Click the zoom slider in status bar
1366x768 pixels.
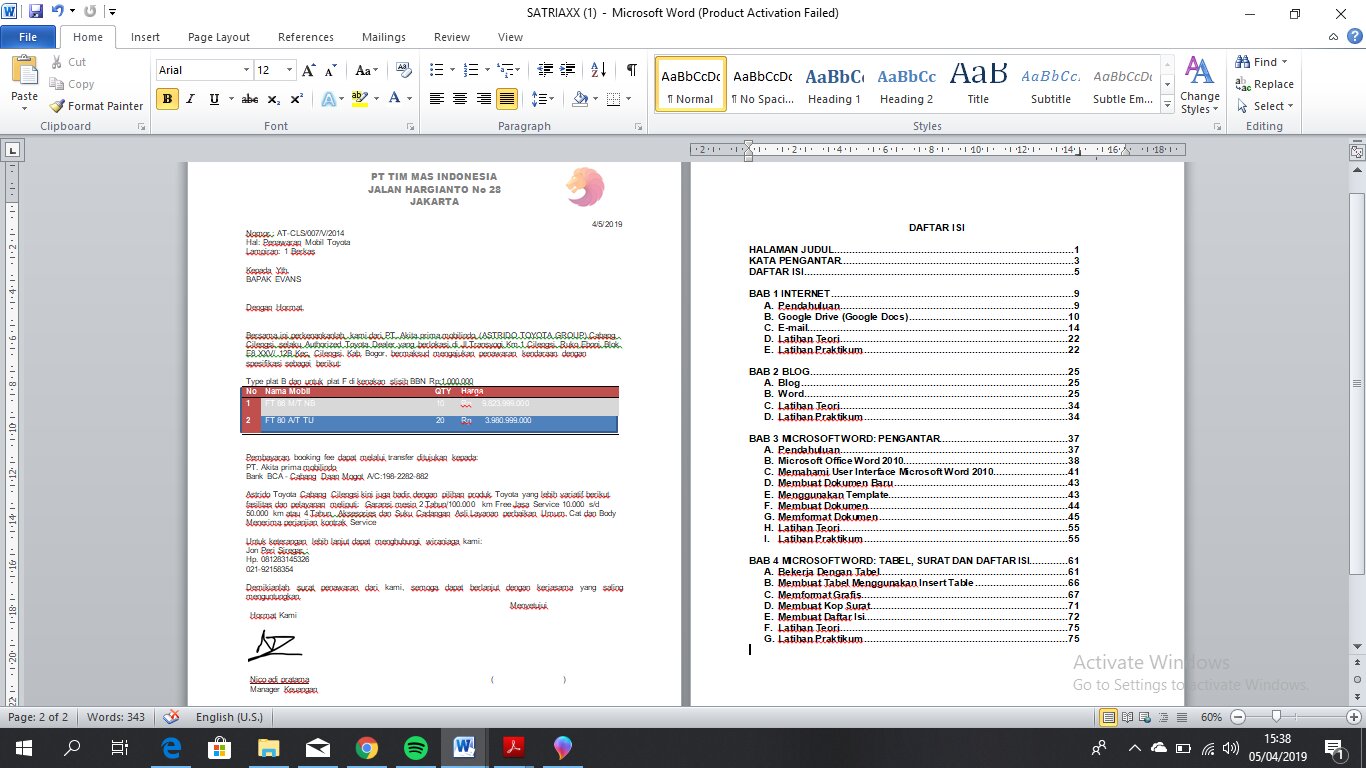click(1276, 717)
